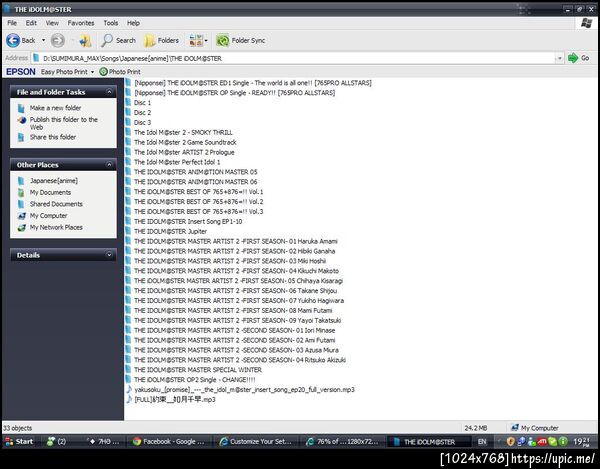600x469 pixels.
Task: Collapse the Other Places panel
Action: pyautogui.click(x=109, y=165)
